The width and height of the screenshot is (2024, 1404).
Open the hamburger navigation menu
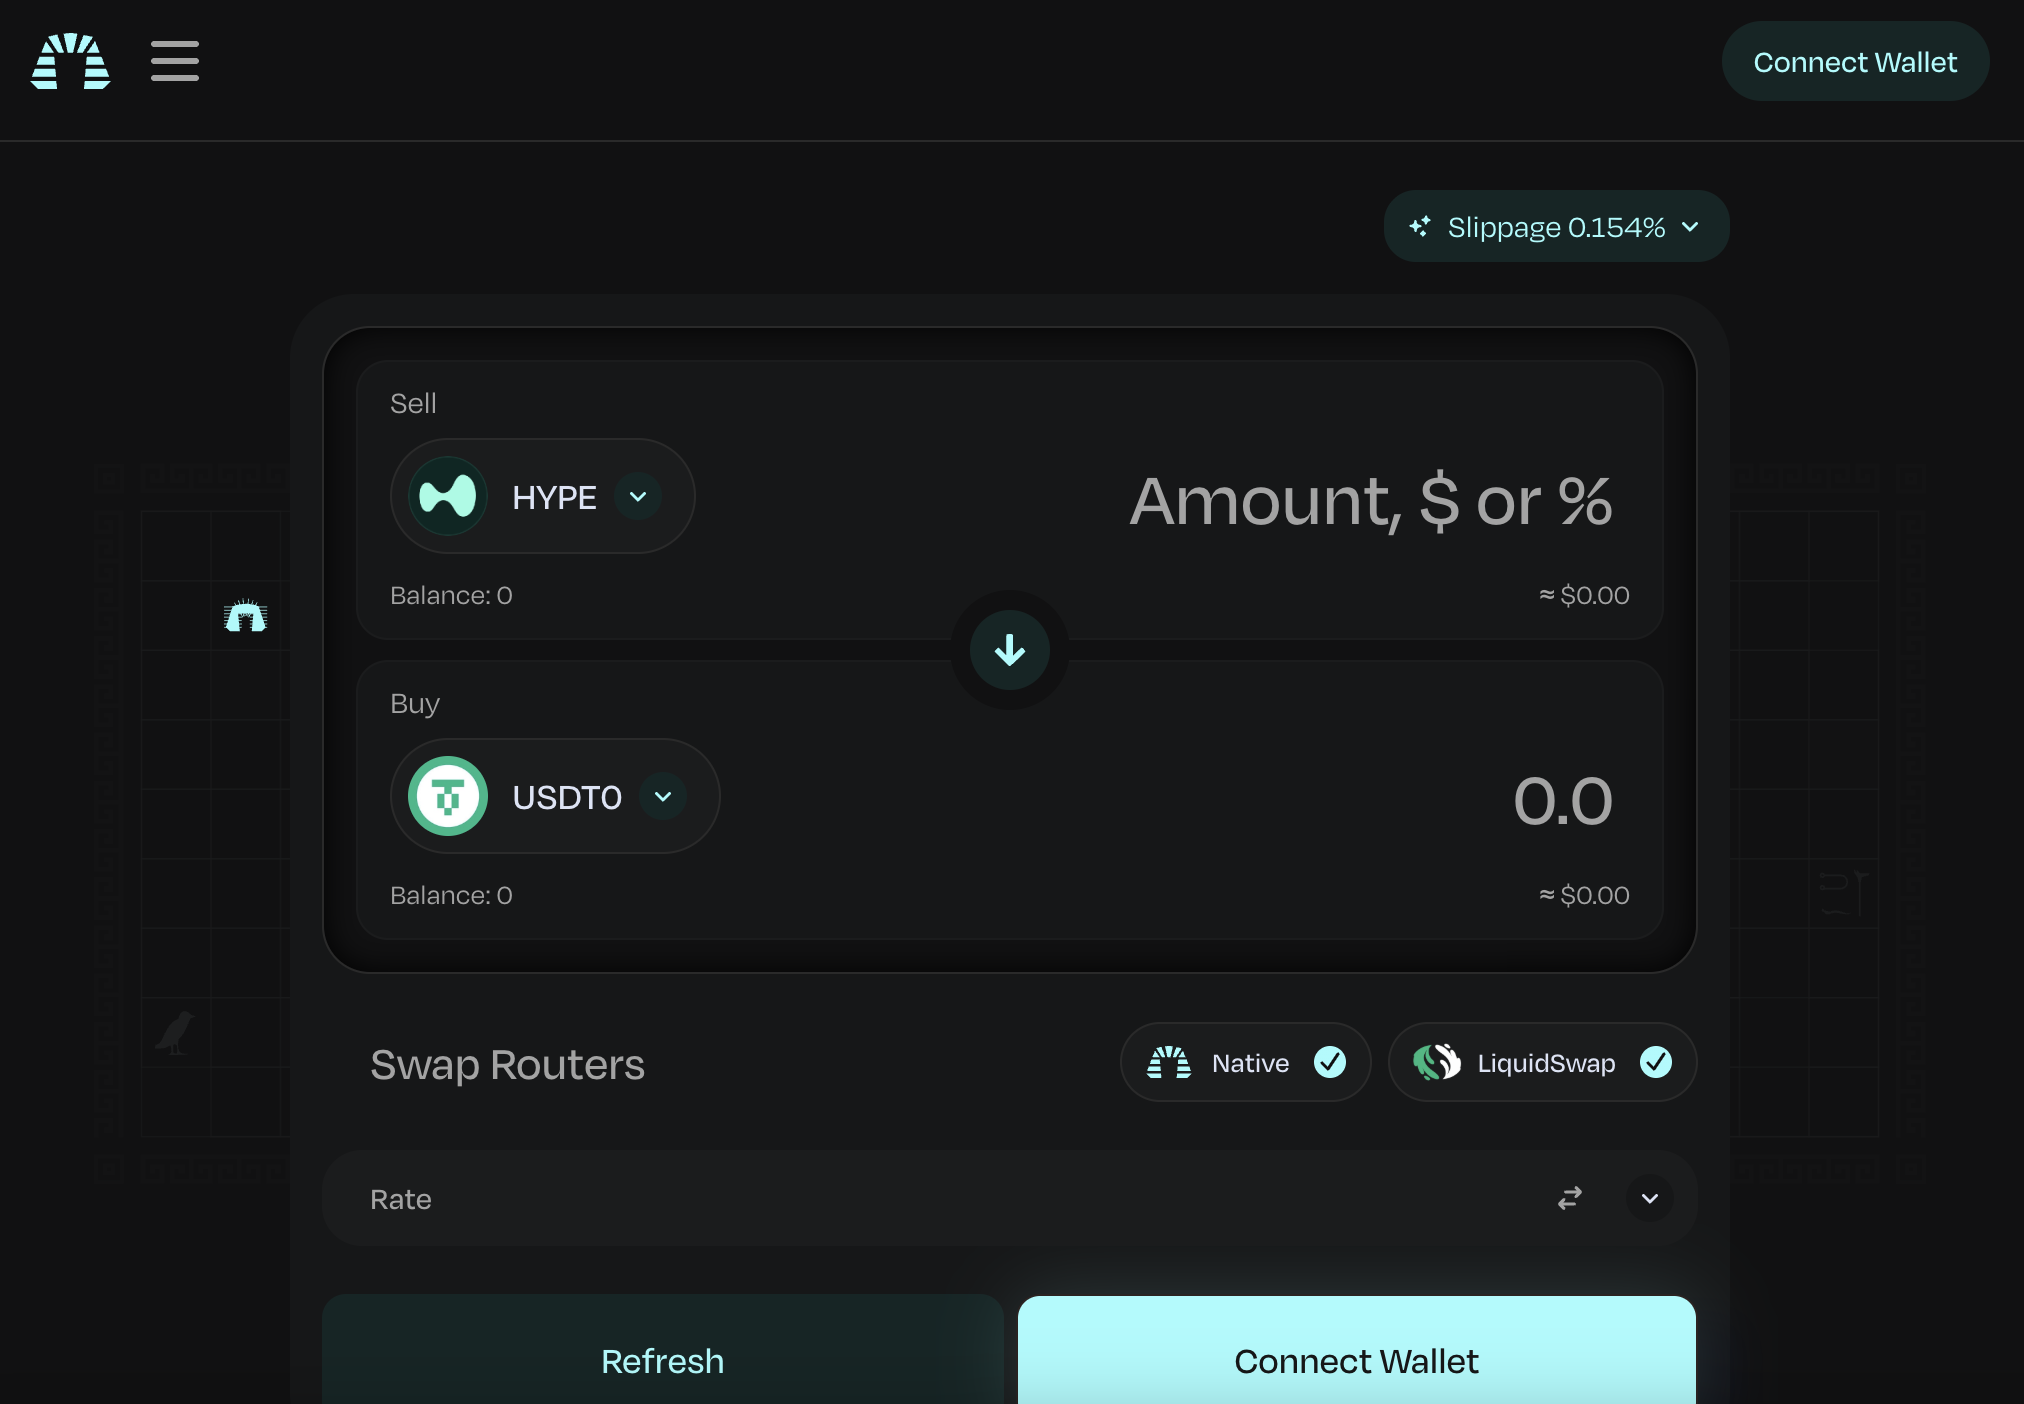coord(175,61)
